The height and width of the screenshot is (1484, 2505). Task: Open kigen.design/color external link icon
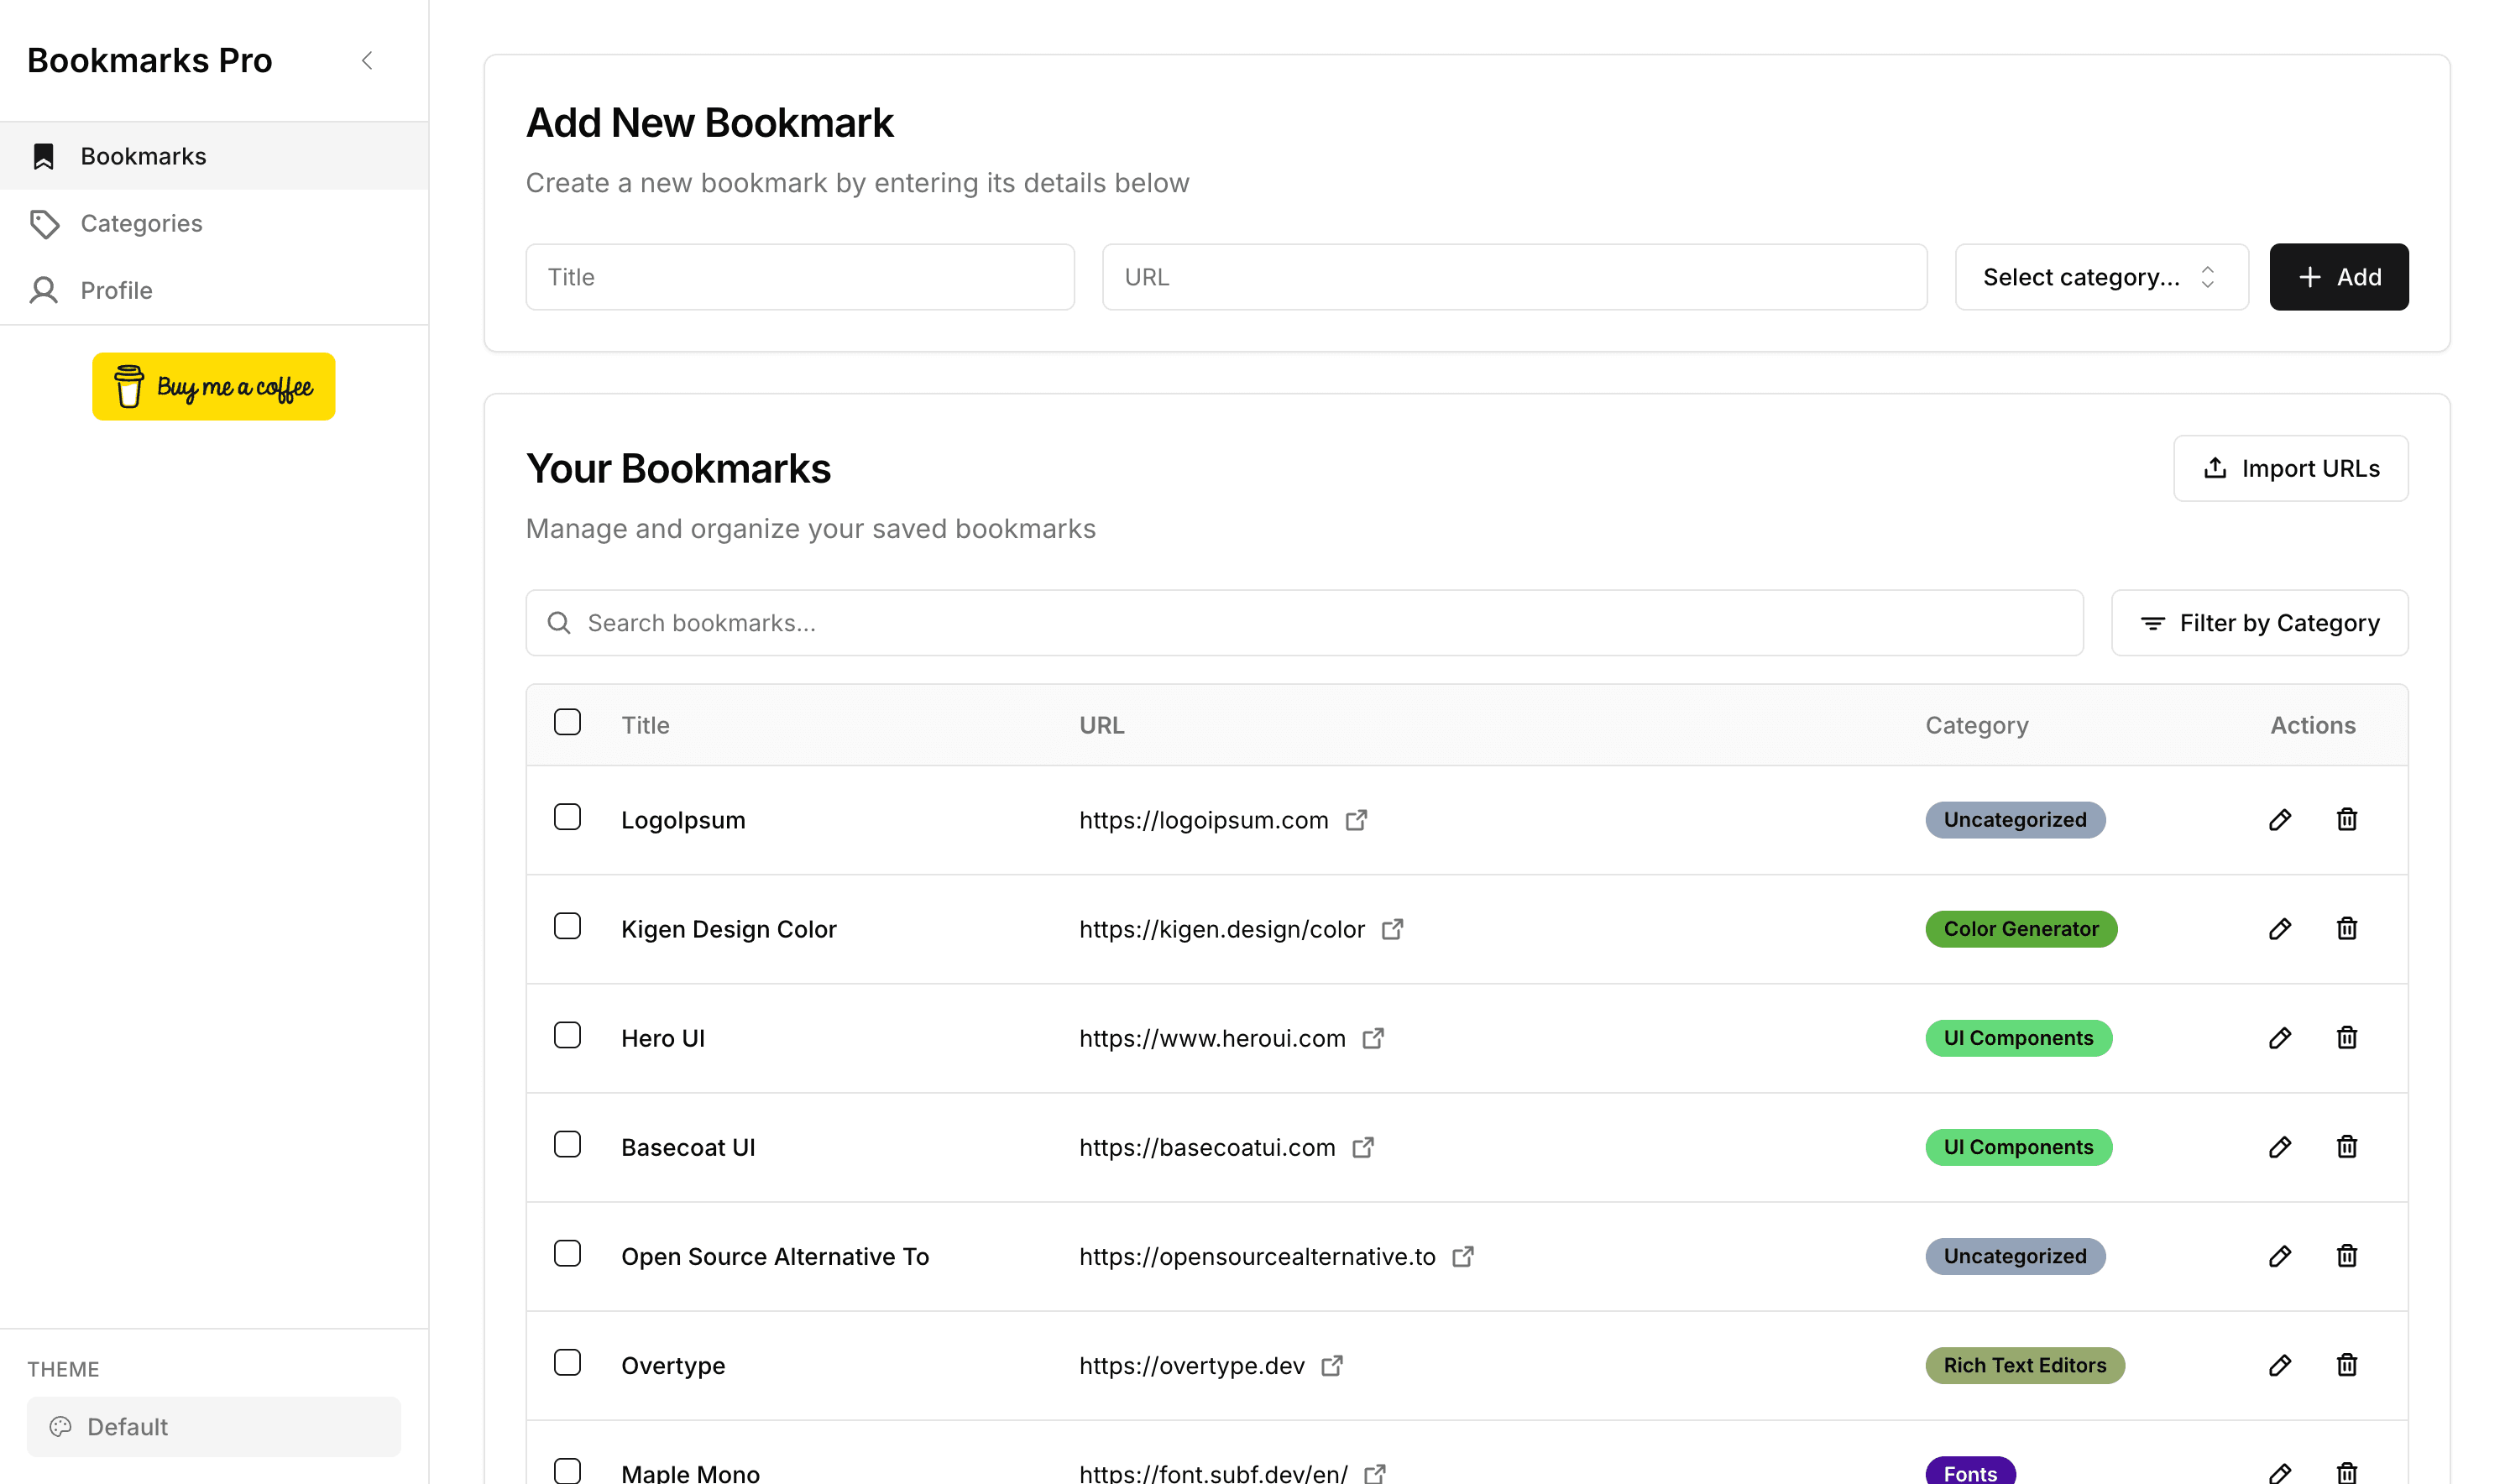(x=1392, y=929)
